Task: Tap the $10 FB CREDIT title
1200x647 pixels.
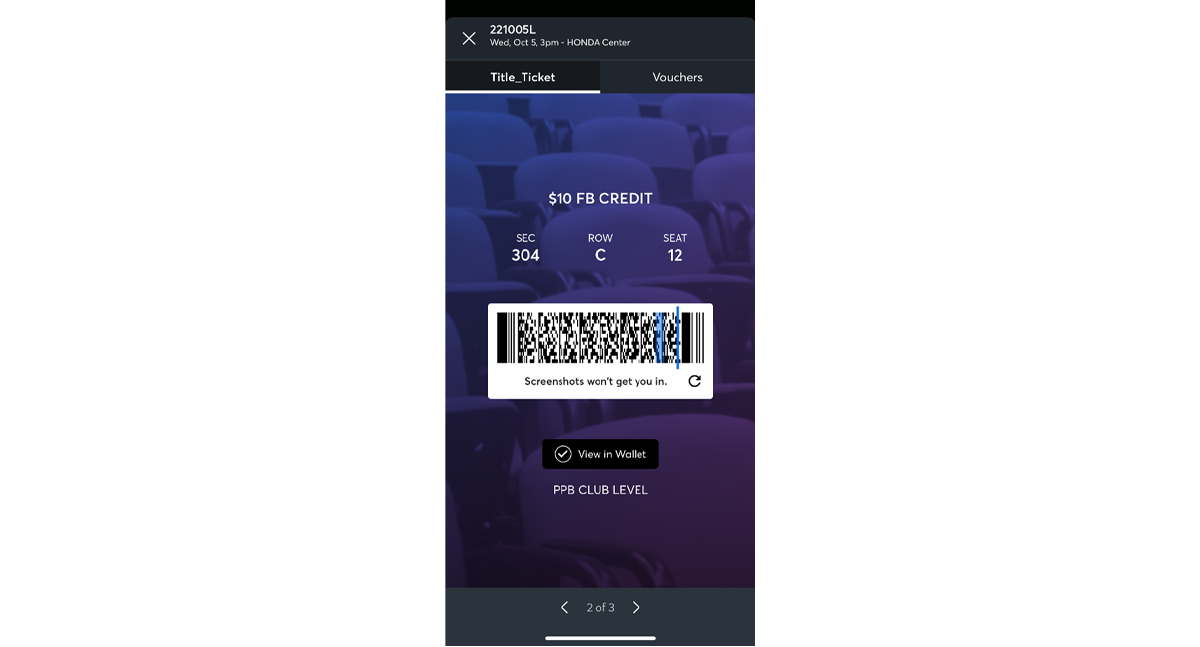Action: click(x=600, y=199)
